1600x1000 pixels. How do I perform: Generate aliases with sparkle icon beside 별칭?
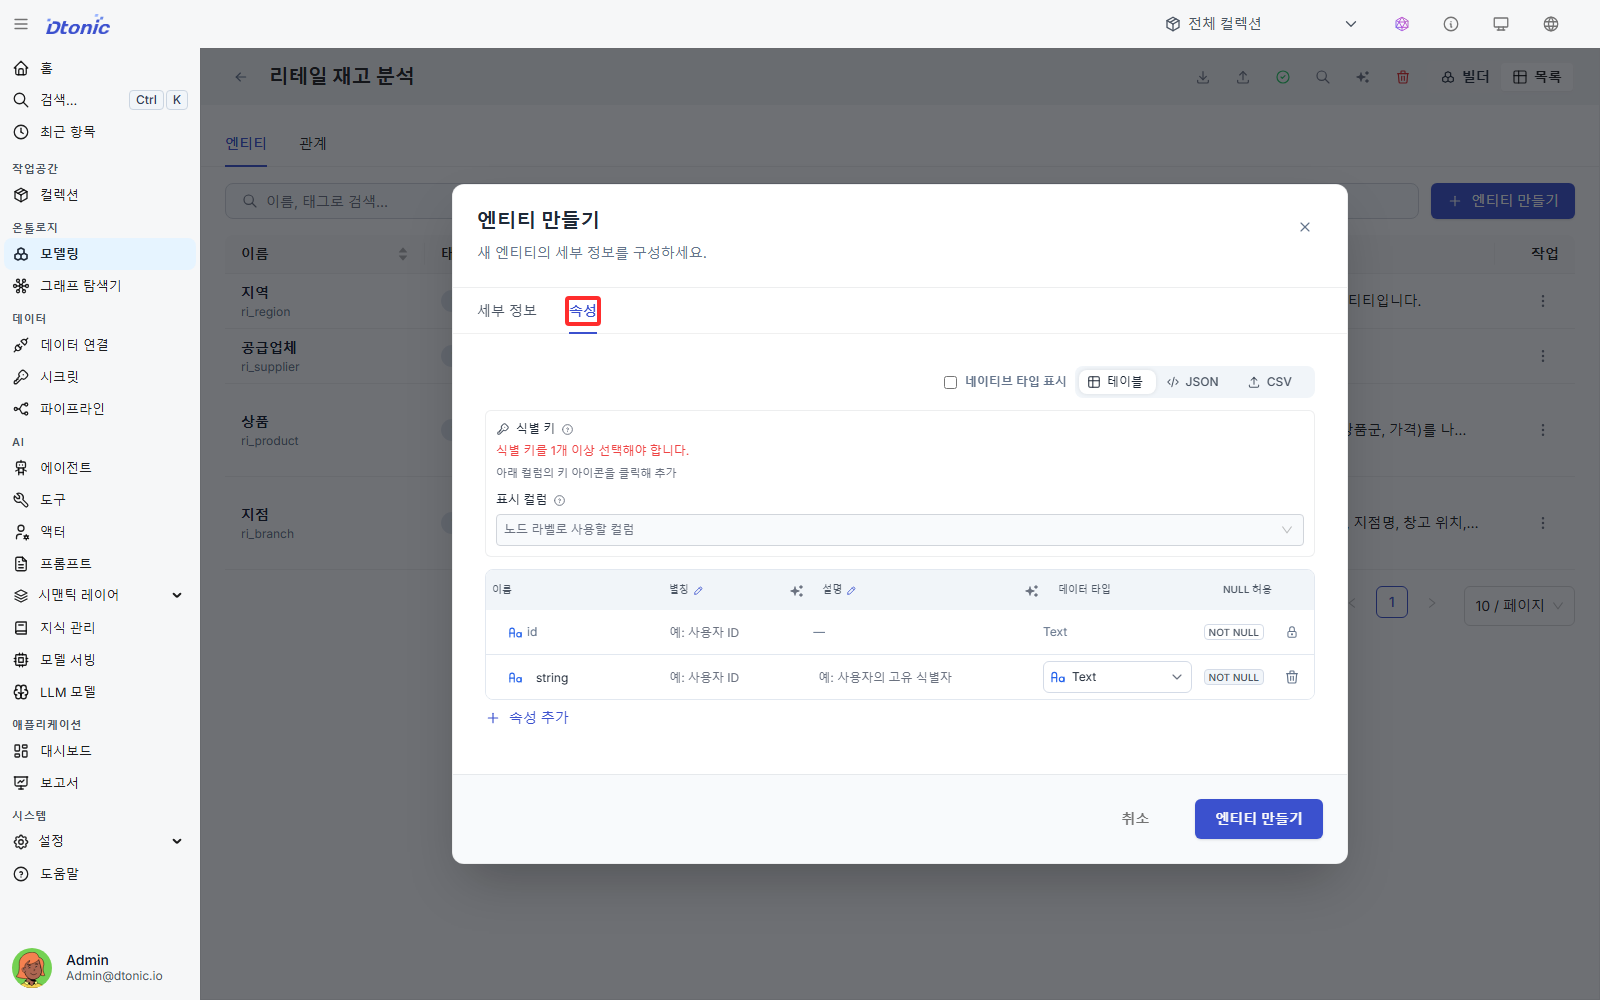tap(797, 591)
